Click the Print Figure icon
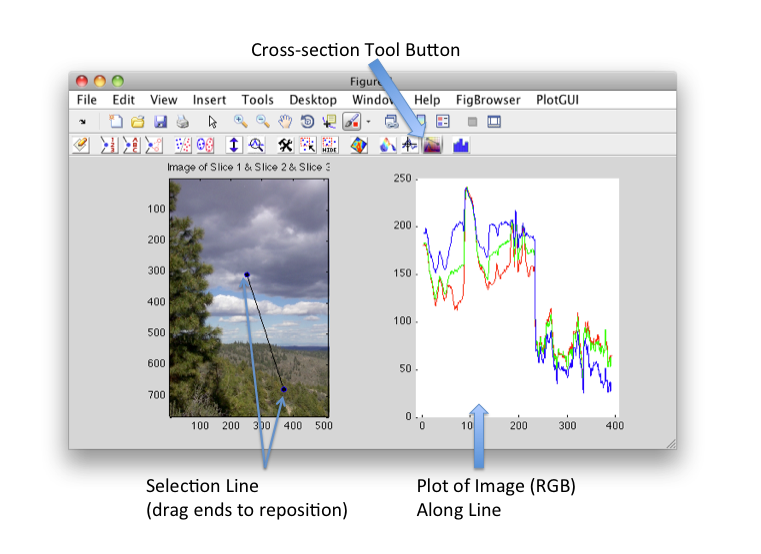 point(182,121)
